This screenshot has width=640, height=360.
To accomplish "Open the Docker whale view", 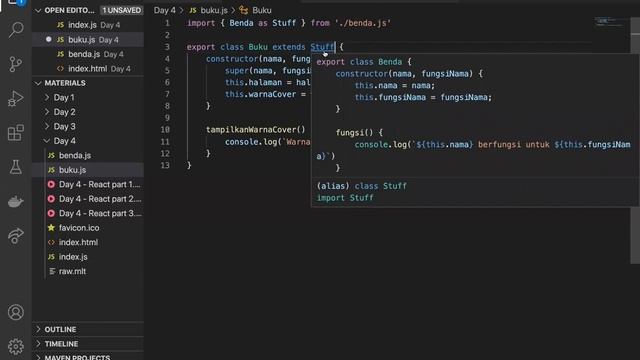I will point(16,201).
